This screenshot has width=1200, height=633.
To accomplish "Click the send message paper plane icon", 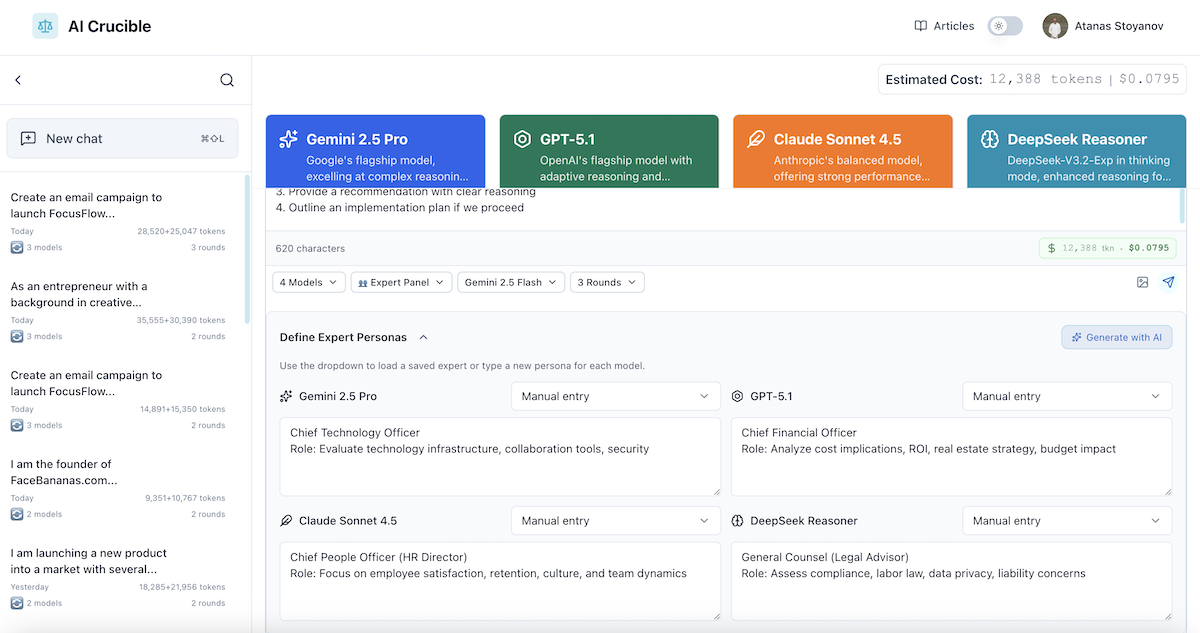I will click(1168, 282).
